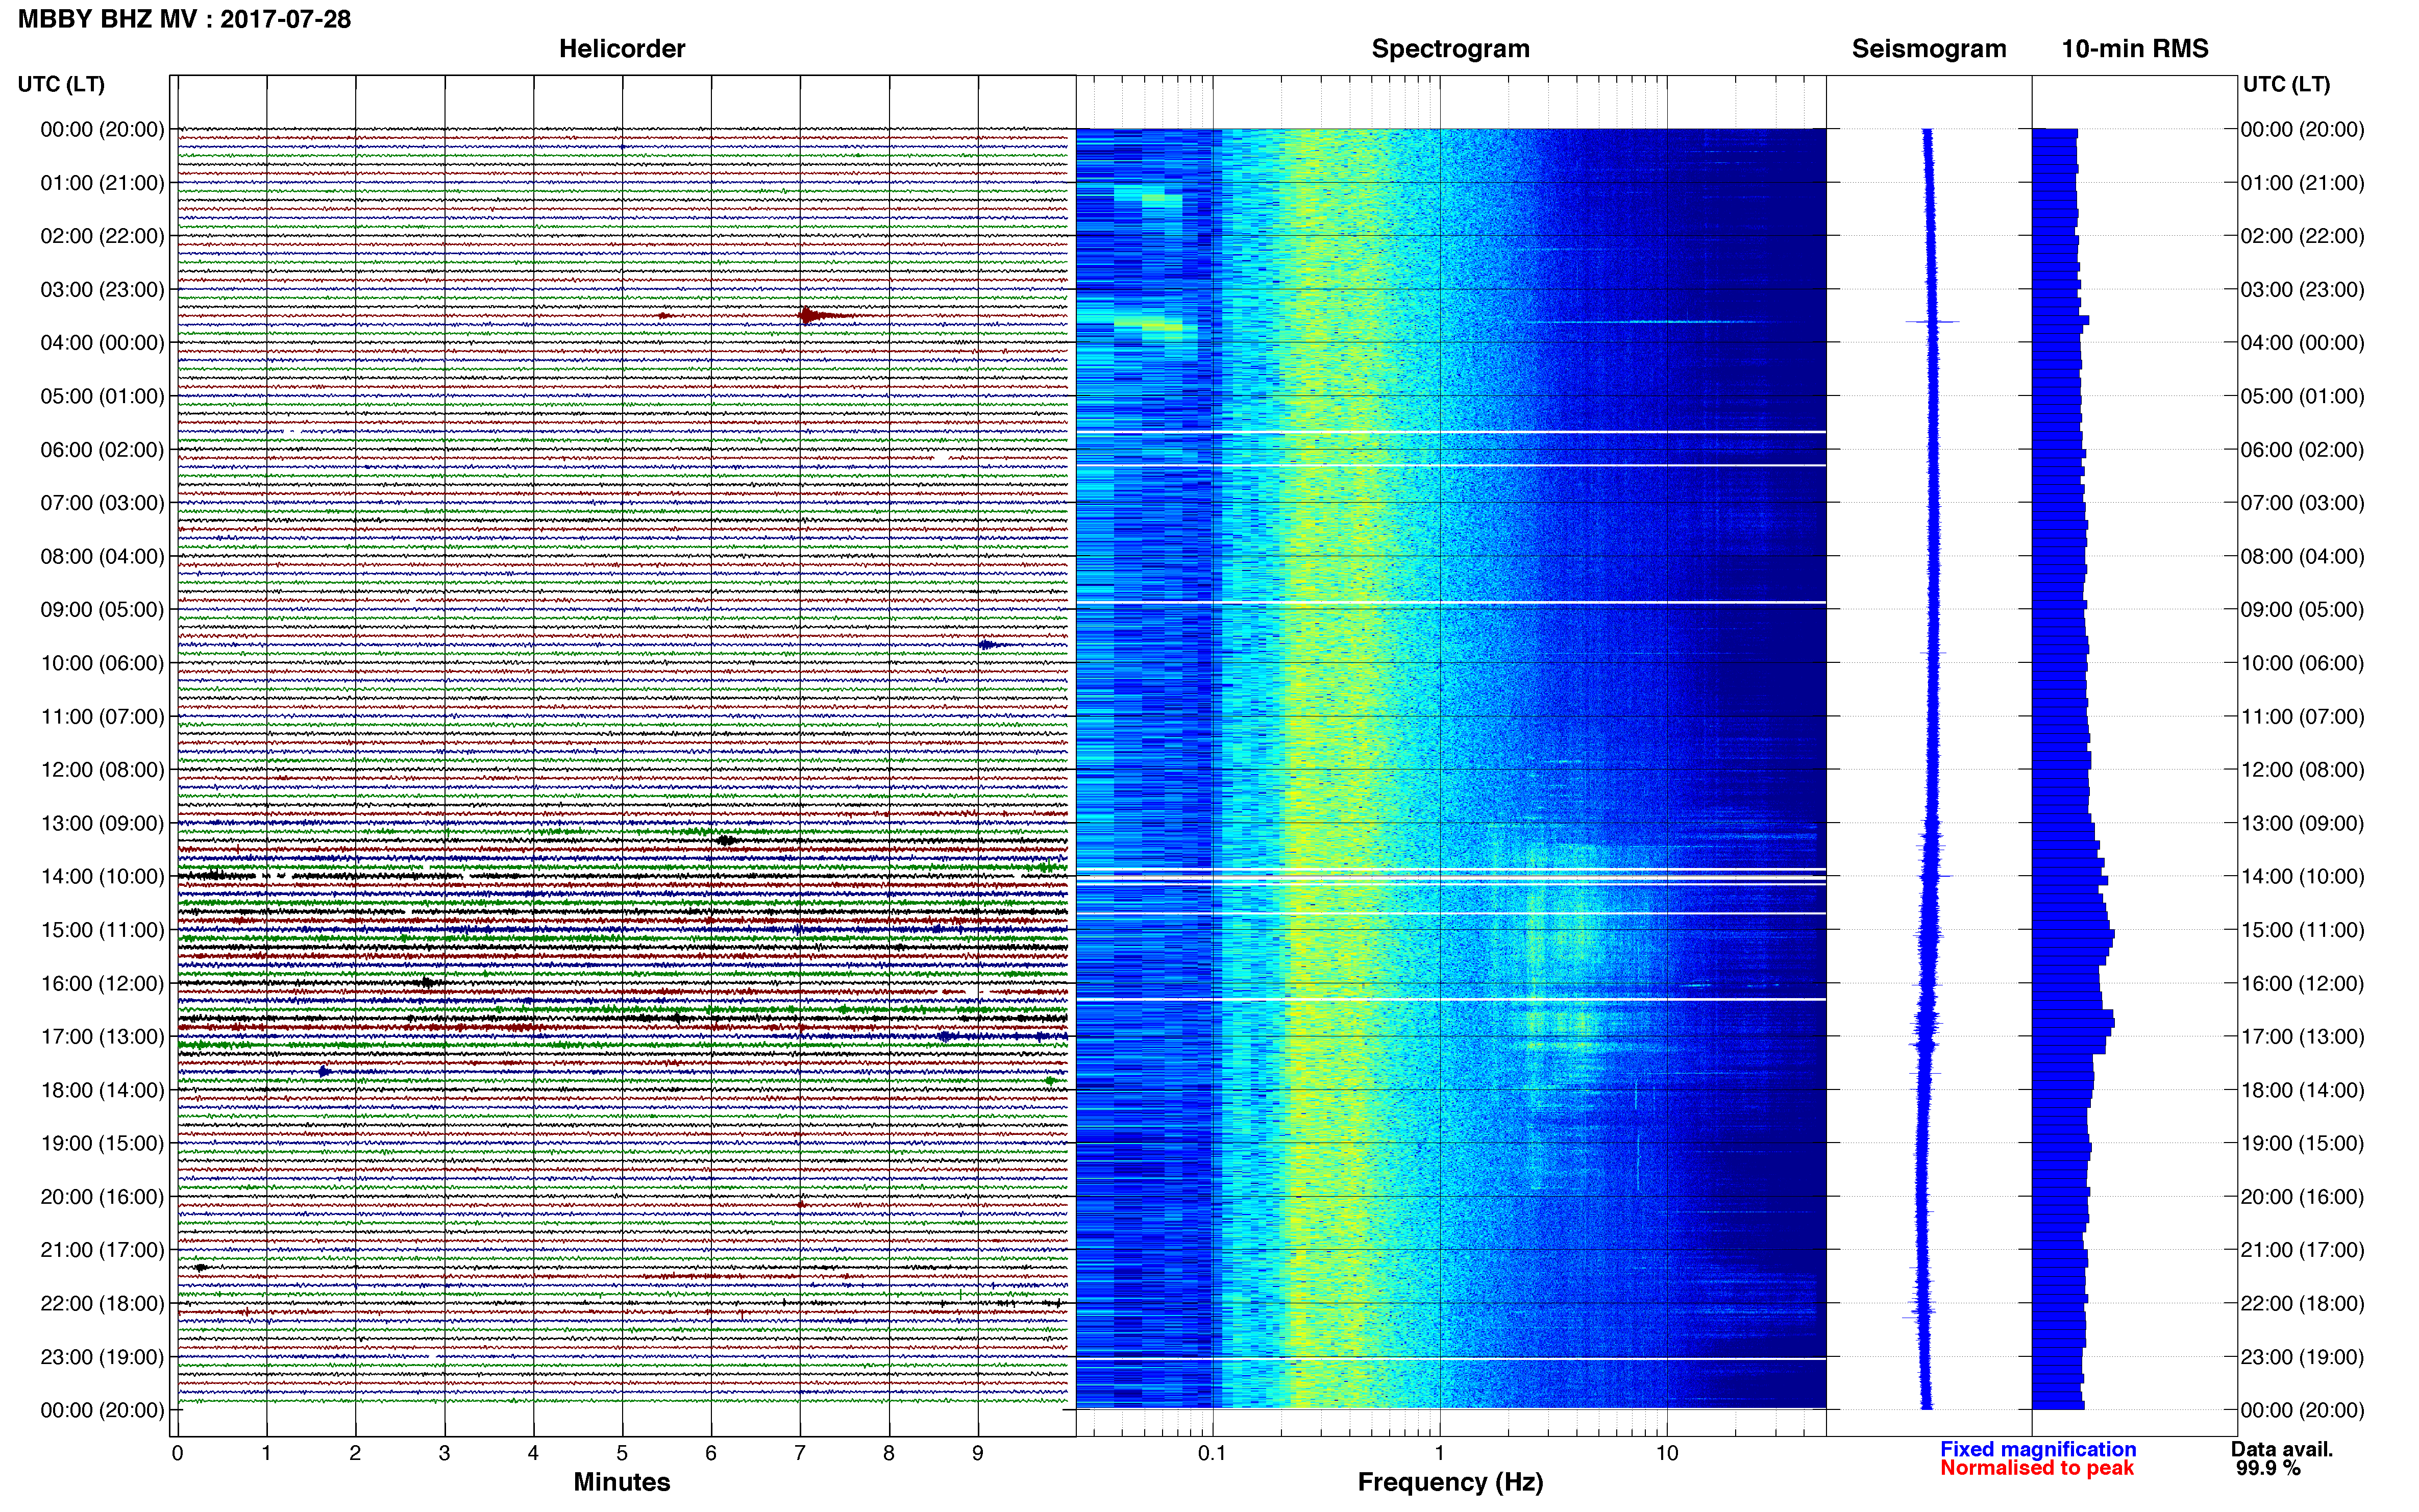Viewport: 2419px width, 1512px height.
Task: Click '15:00 (11:00)' on the left time axis
Action: 102,930
